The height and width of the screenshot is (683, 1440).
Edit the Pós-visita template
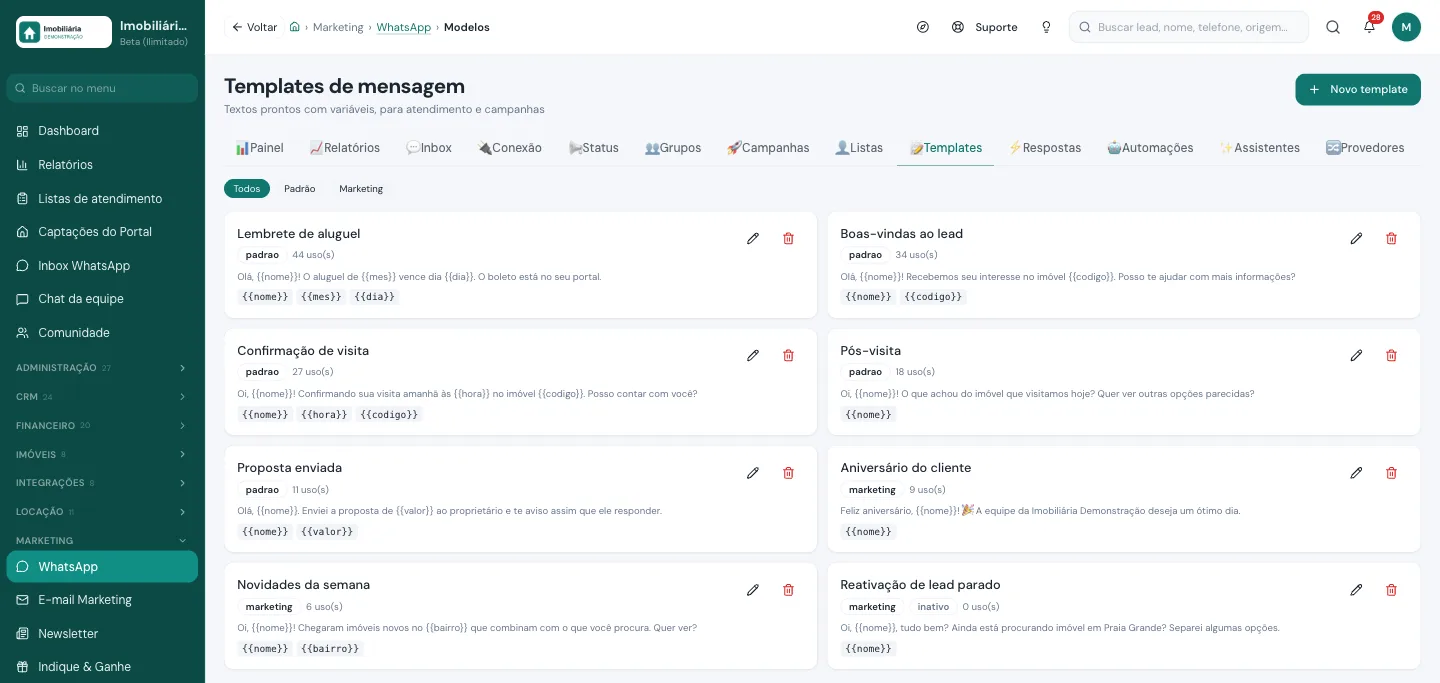(x=1356, y=355)
